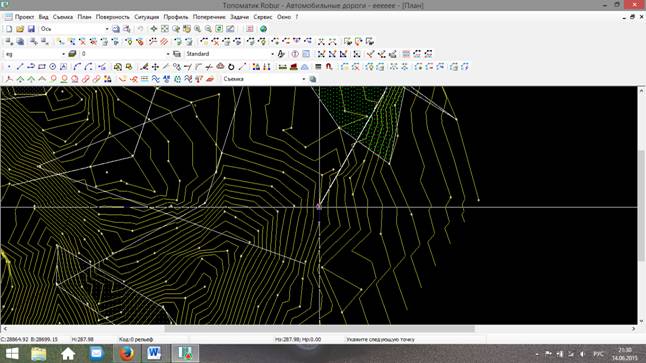This screenshot has width=646, height=363.
Task: Open the layer dropdown showing 0
Action: click(125, 54)
